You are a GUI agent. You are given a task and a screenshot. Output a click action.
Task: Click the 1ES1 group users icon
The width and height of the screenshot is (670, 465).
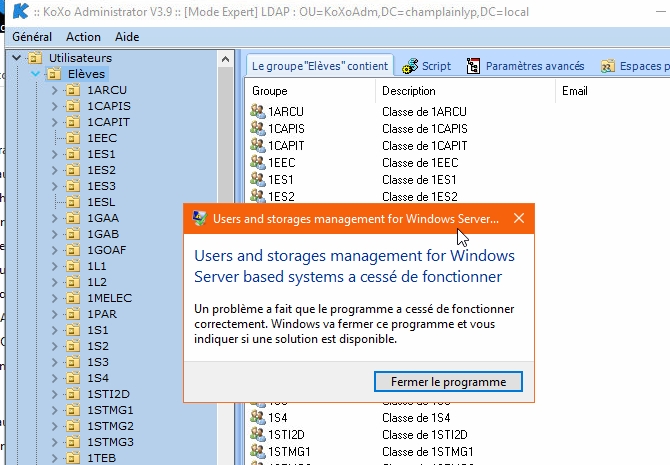pyautogui.click(x=258, y=180)
